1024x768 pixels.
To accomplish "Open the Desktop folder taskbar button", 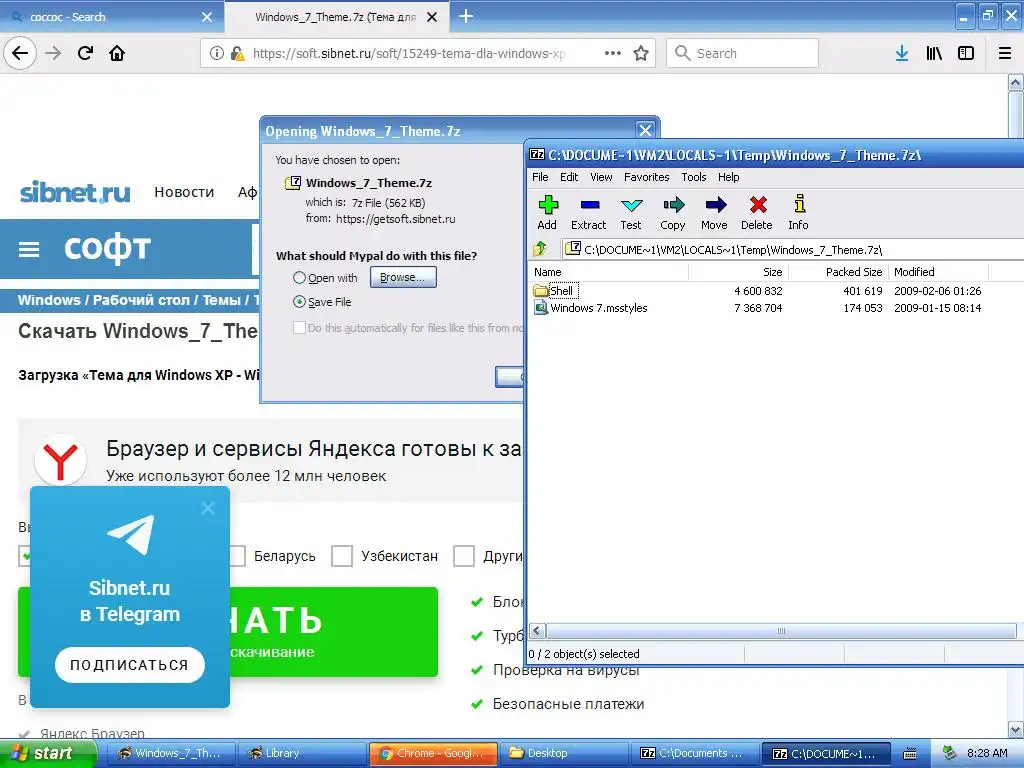I will [x=565, y=754].
